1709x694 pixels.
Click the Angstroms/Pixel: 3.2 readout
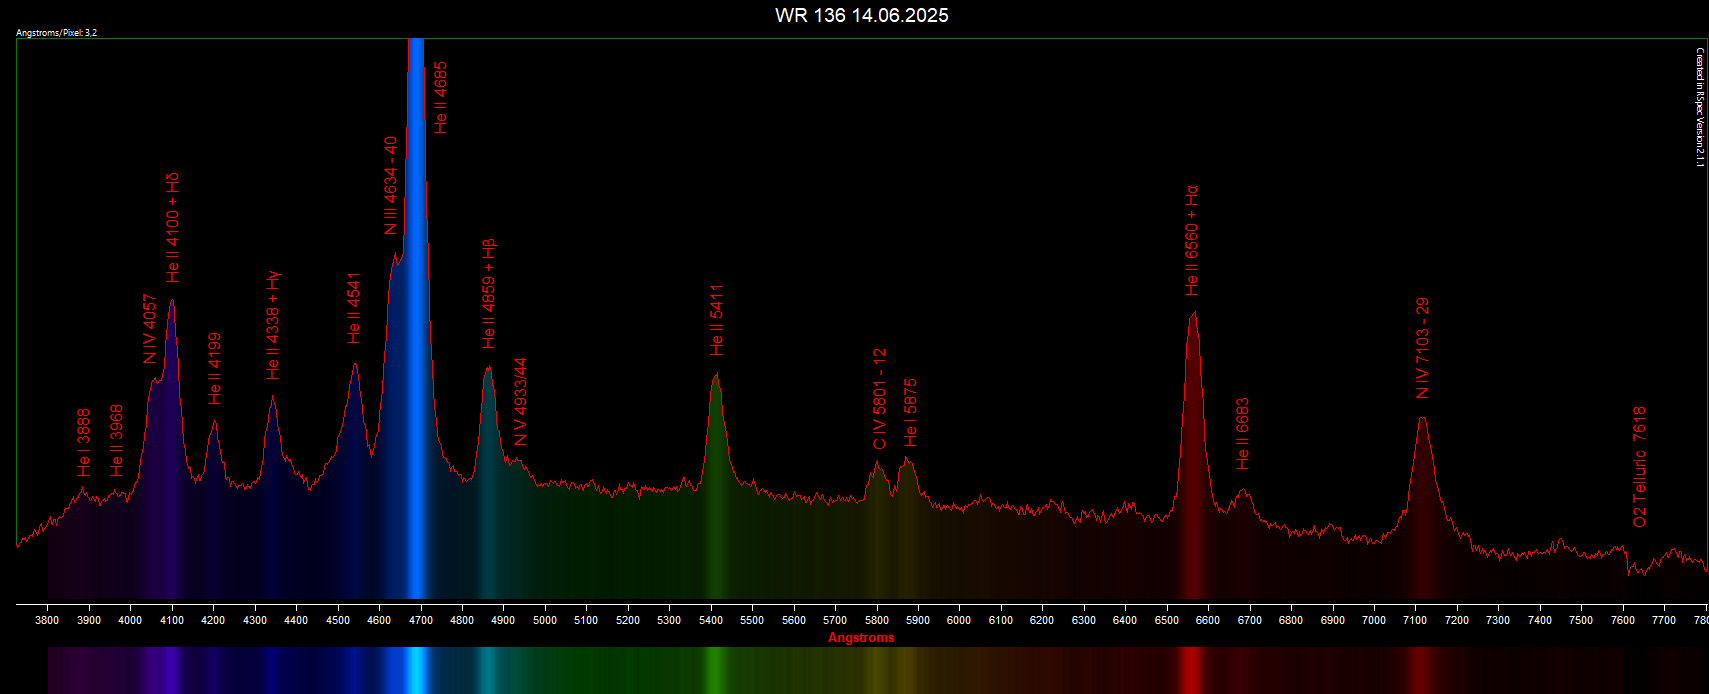(57, 33)
